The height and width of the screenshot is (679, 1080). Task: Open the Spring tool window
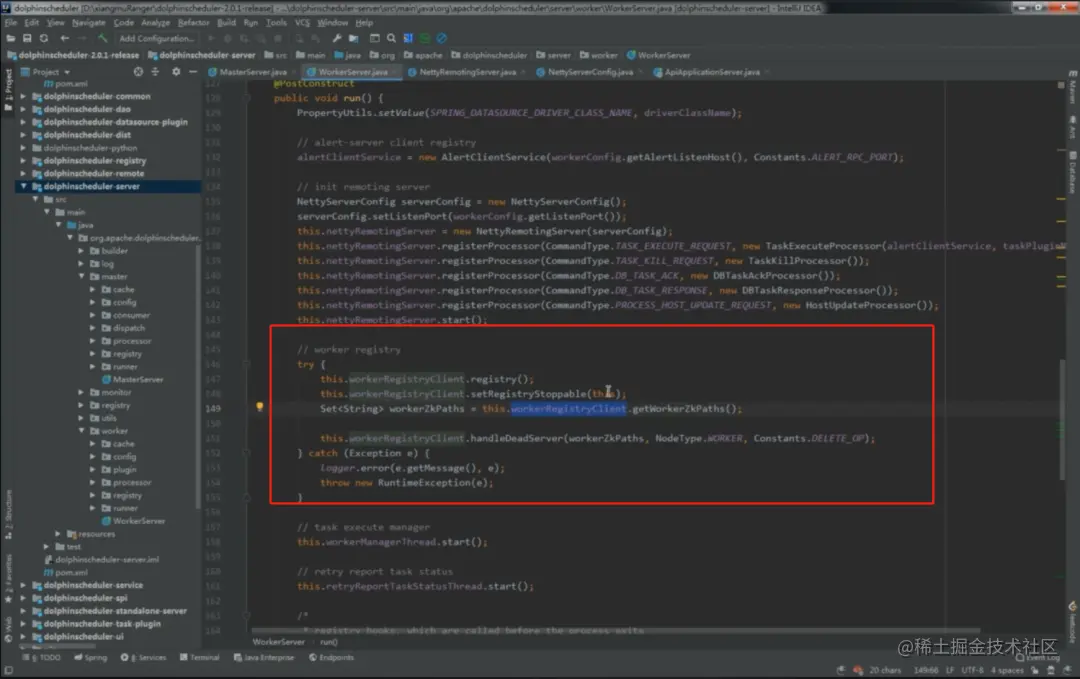(90, 658)
